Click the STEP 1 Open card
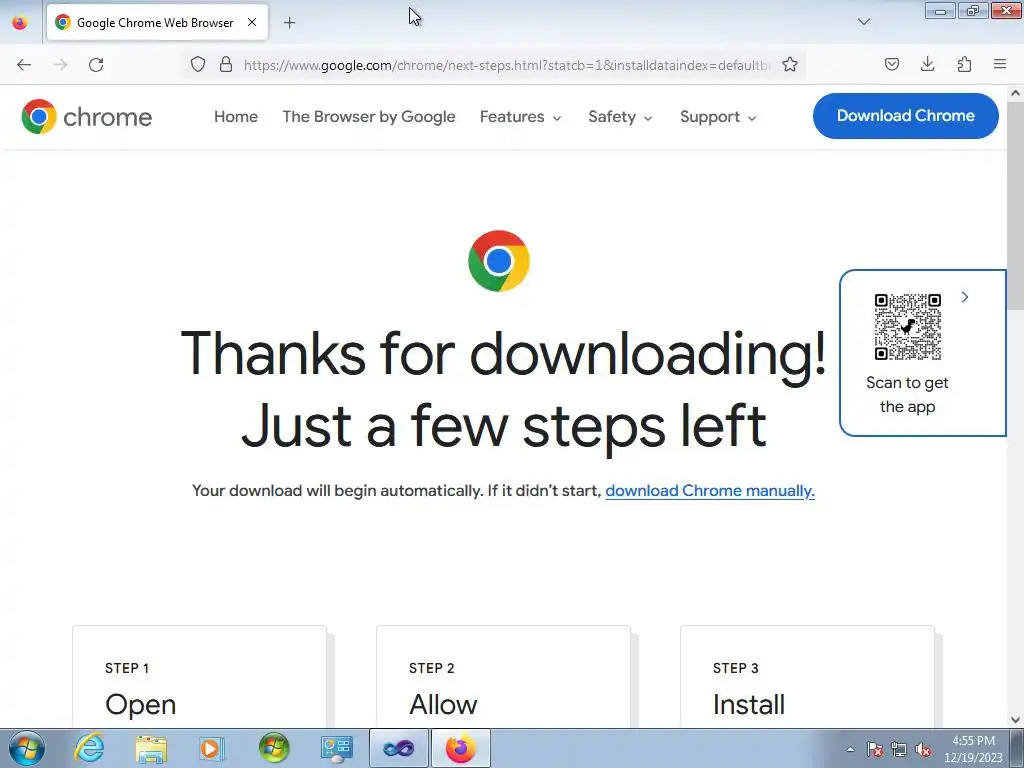 (199, 677)
